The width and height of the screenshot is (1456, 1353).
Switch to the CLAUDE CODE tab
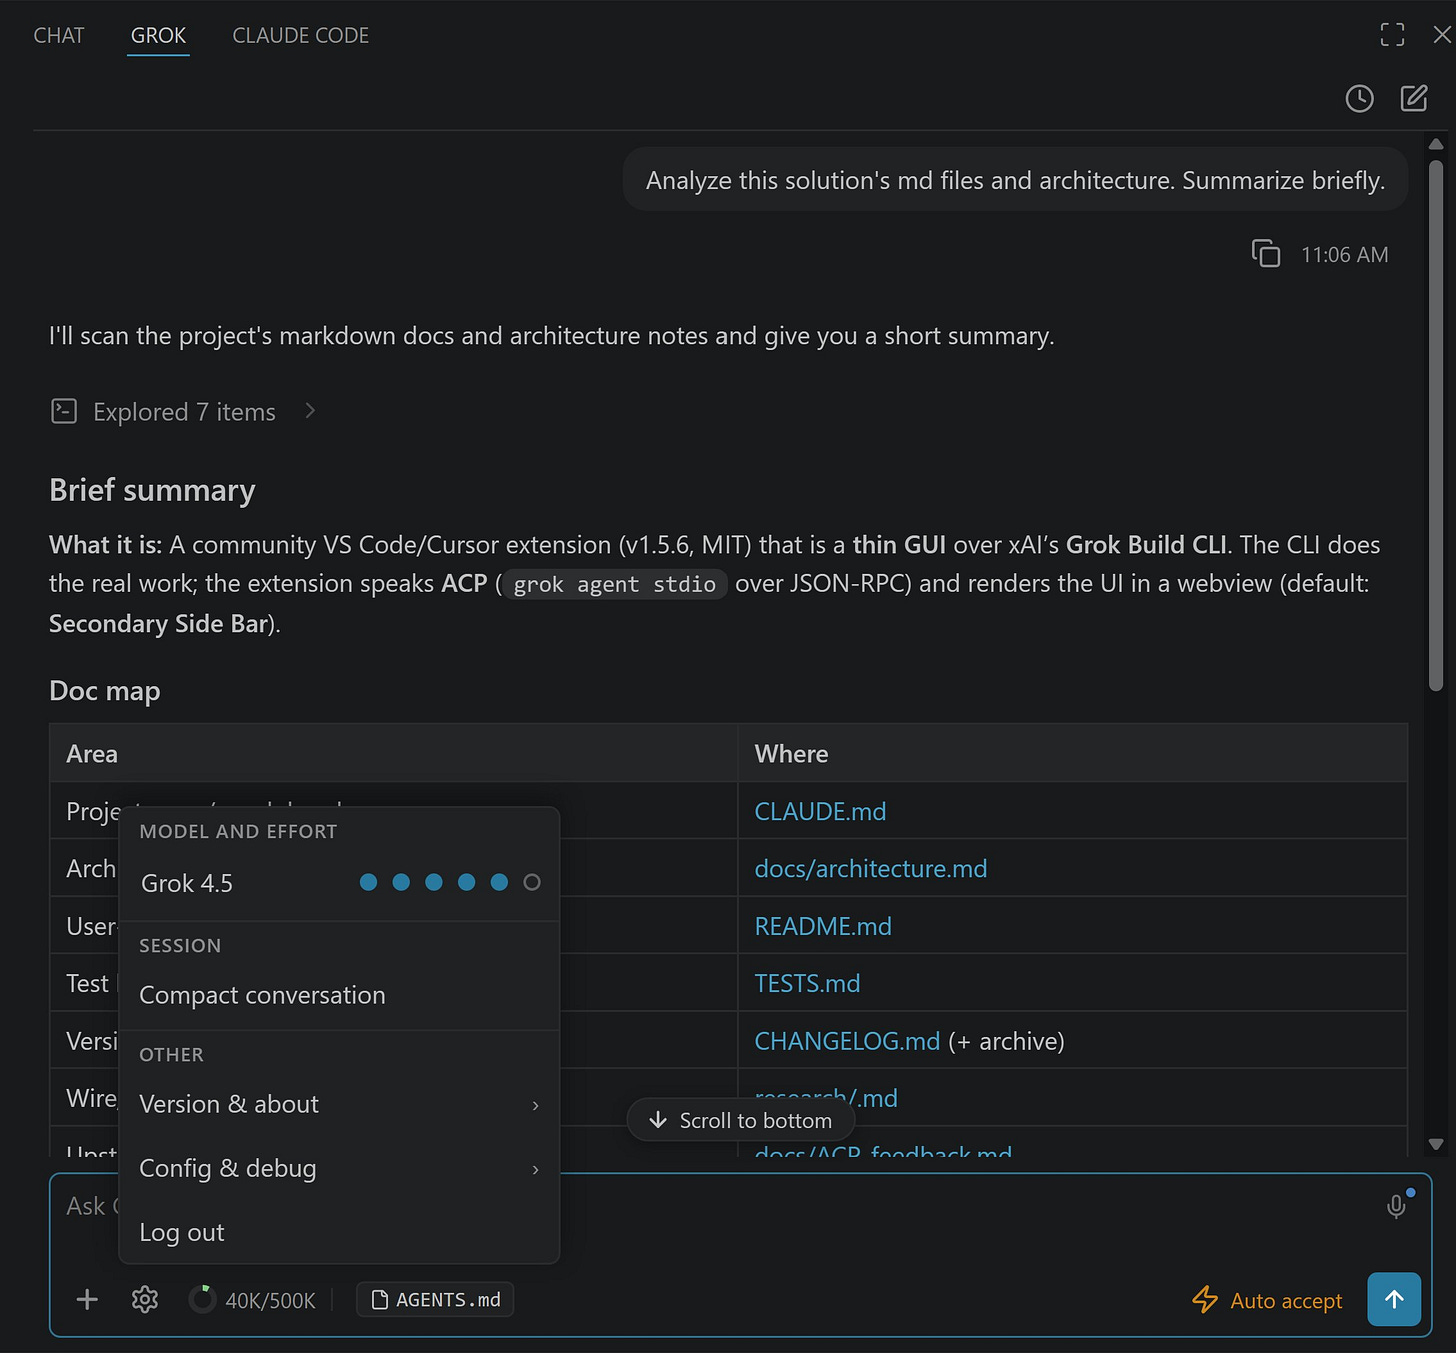(300, 35)
